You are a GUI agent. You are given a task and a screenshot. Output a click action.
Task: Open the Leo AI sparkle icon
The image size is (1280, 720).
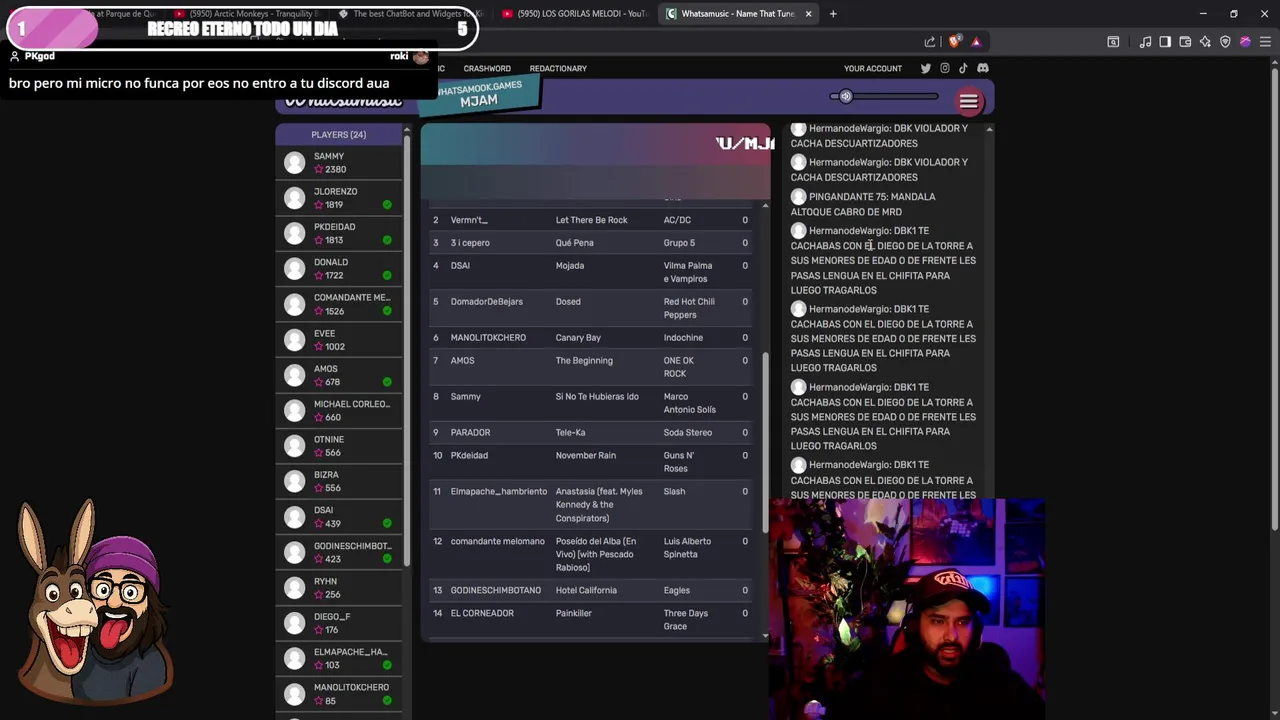[x=1205, y=42]
